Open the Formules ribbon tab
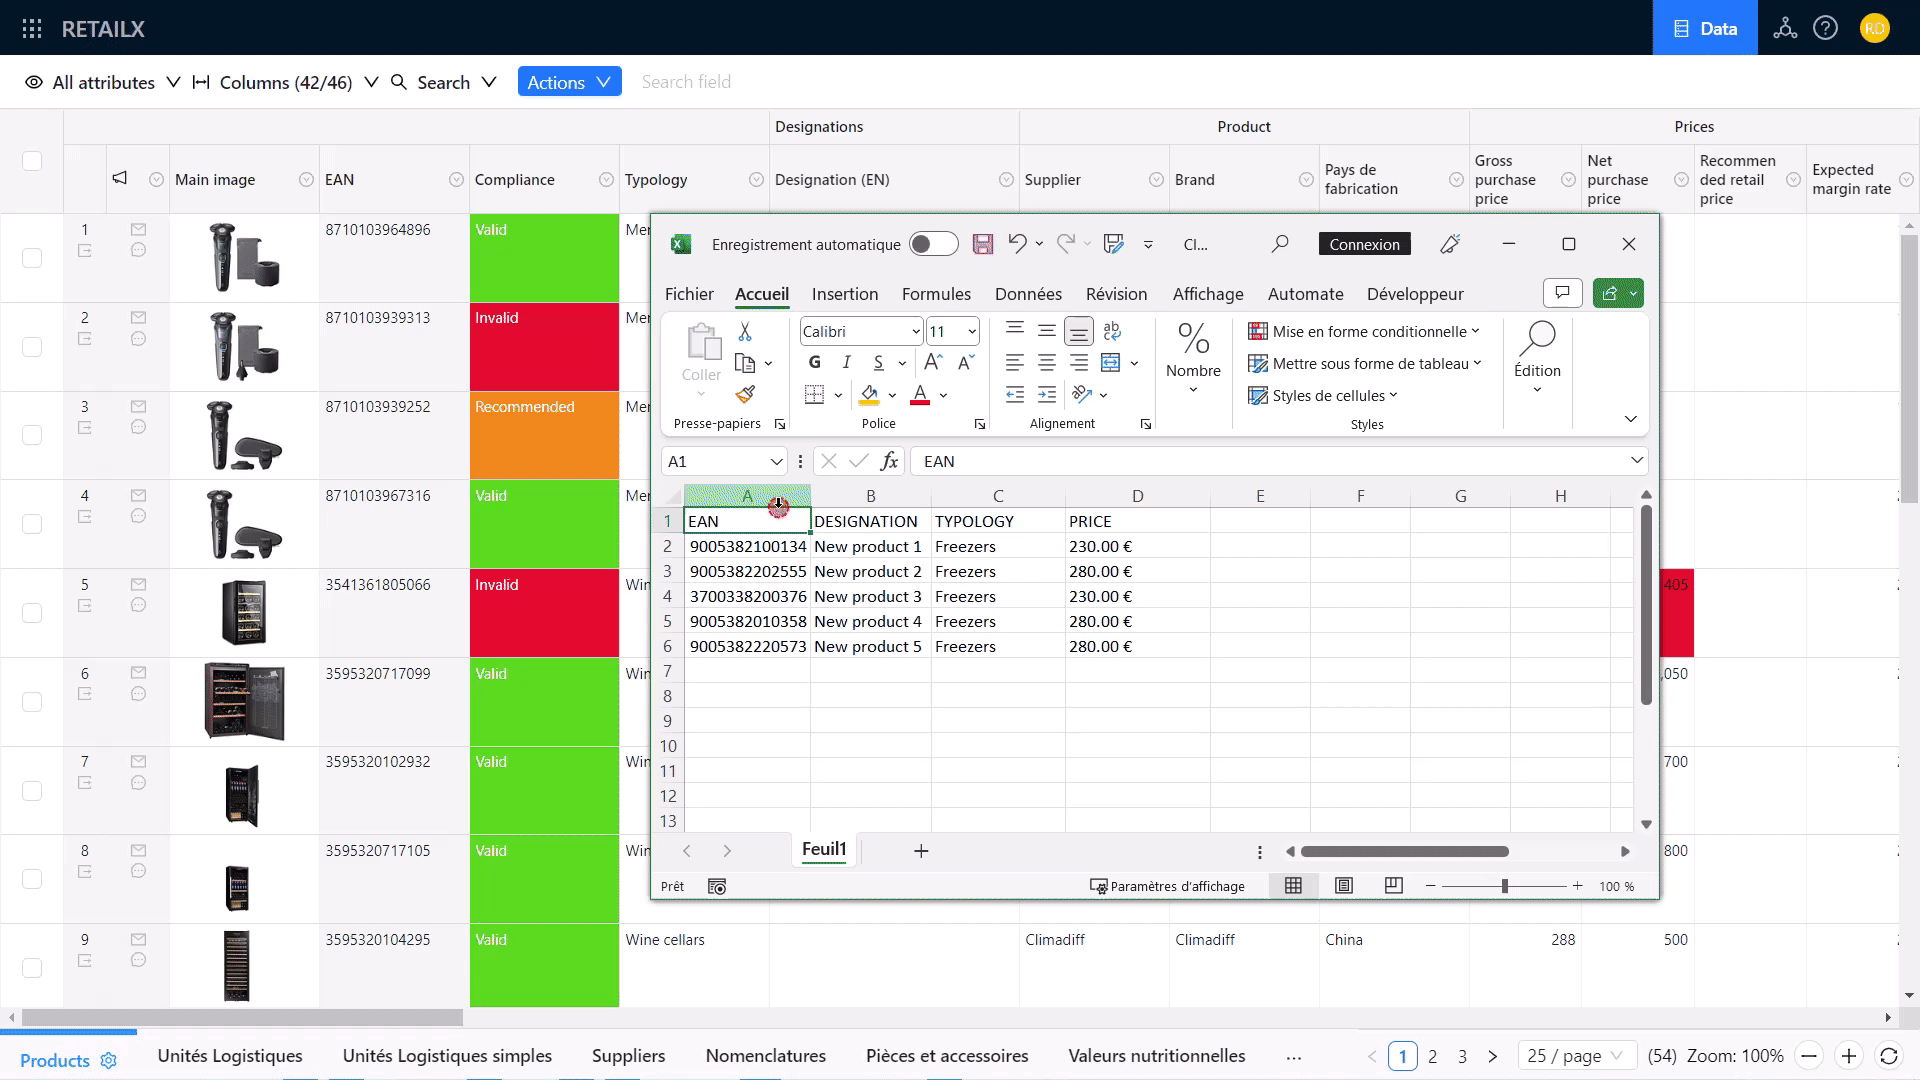 click(x=936, y=294)
